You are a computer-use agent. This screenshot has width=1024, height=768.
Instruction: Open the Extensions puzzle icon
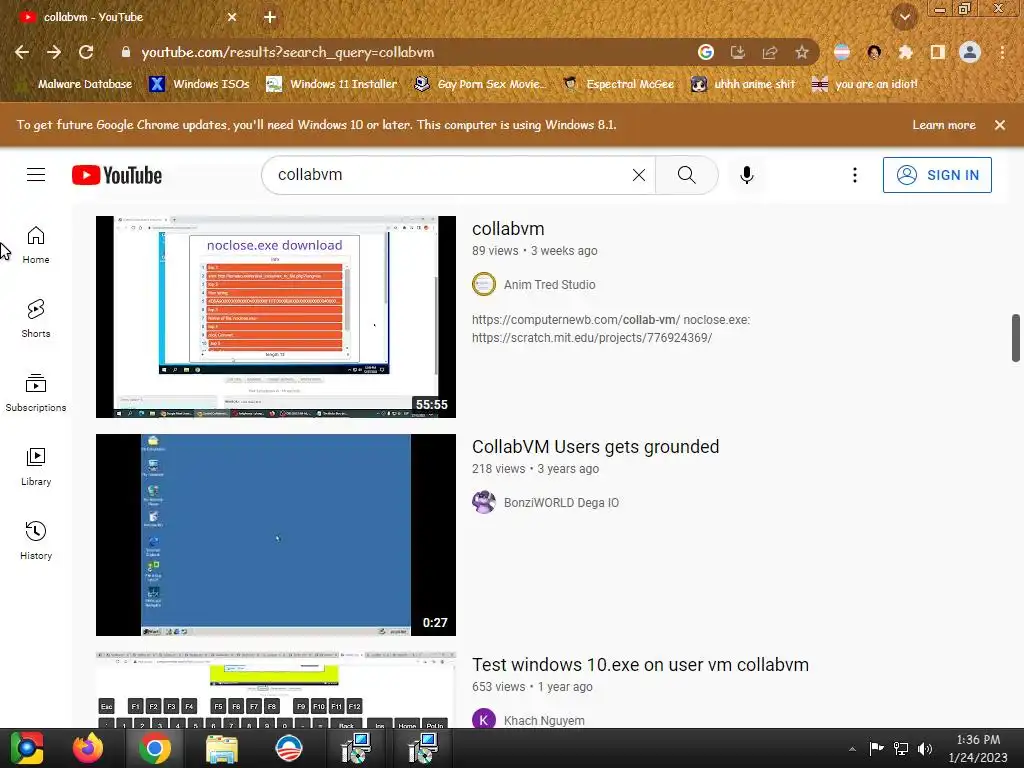tap(905, 52)
